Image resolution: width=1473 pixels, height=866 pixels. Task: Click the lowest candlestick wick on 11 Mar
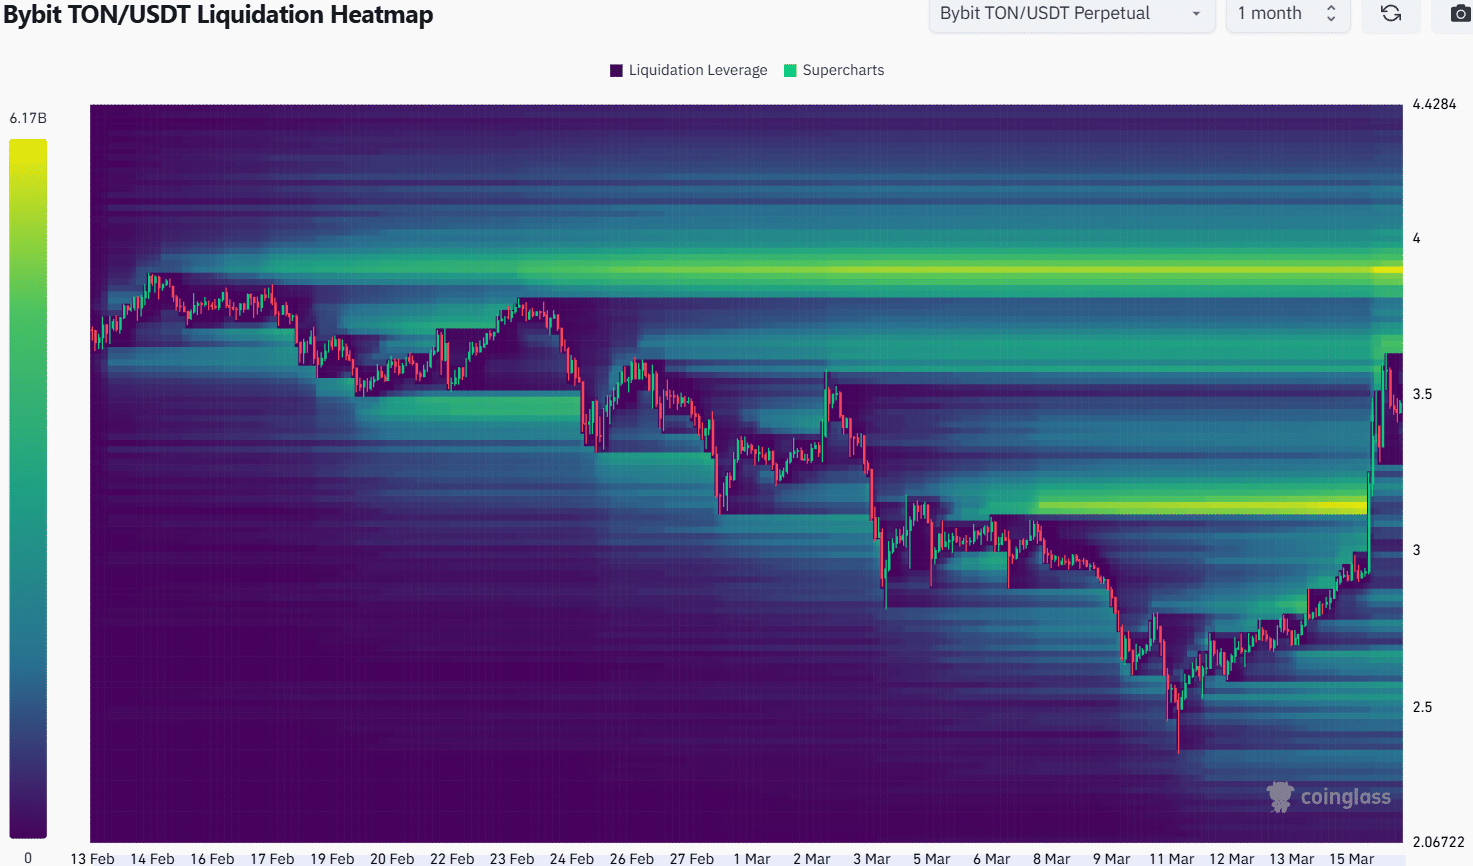1178,732
